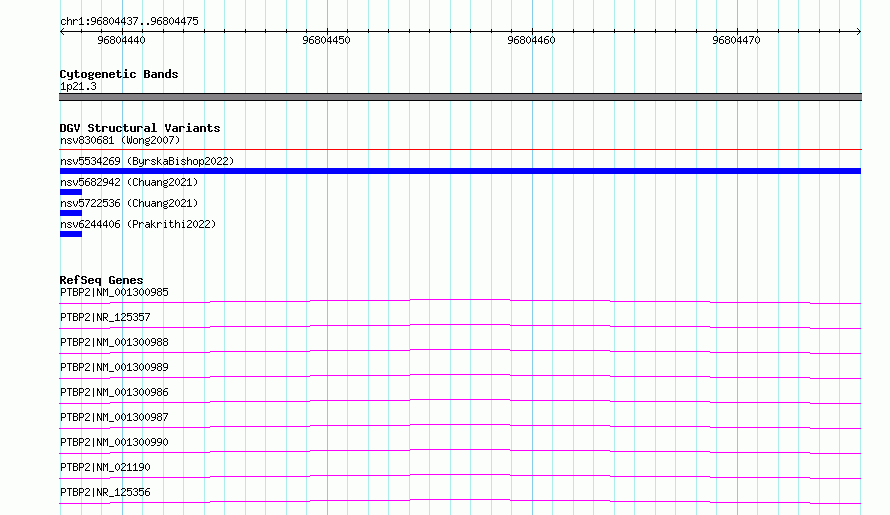Click the short blue bar under nsv6244406
The image size is (890, 515).
pos(71,234)
